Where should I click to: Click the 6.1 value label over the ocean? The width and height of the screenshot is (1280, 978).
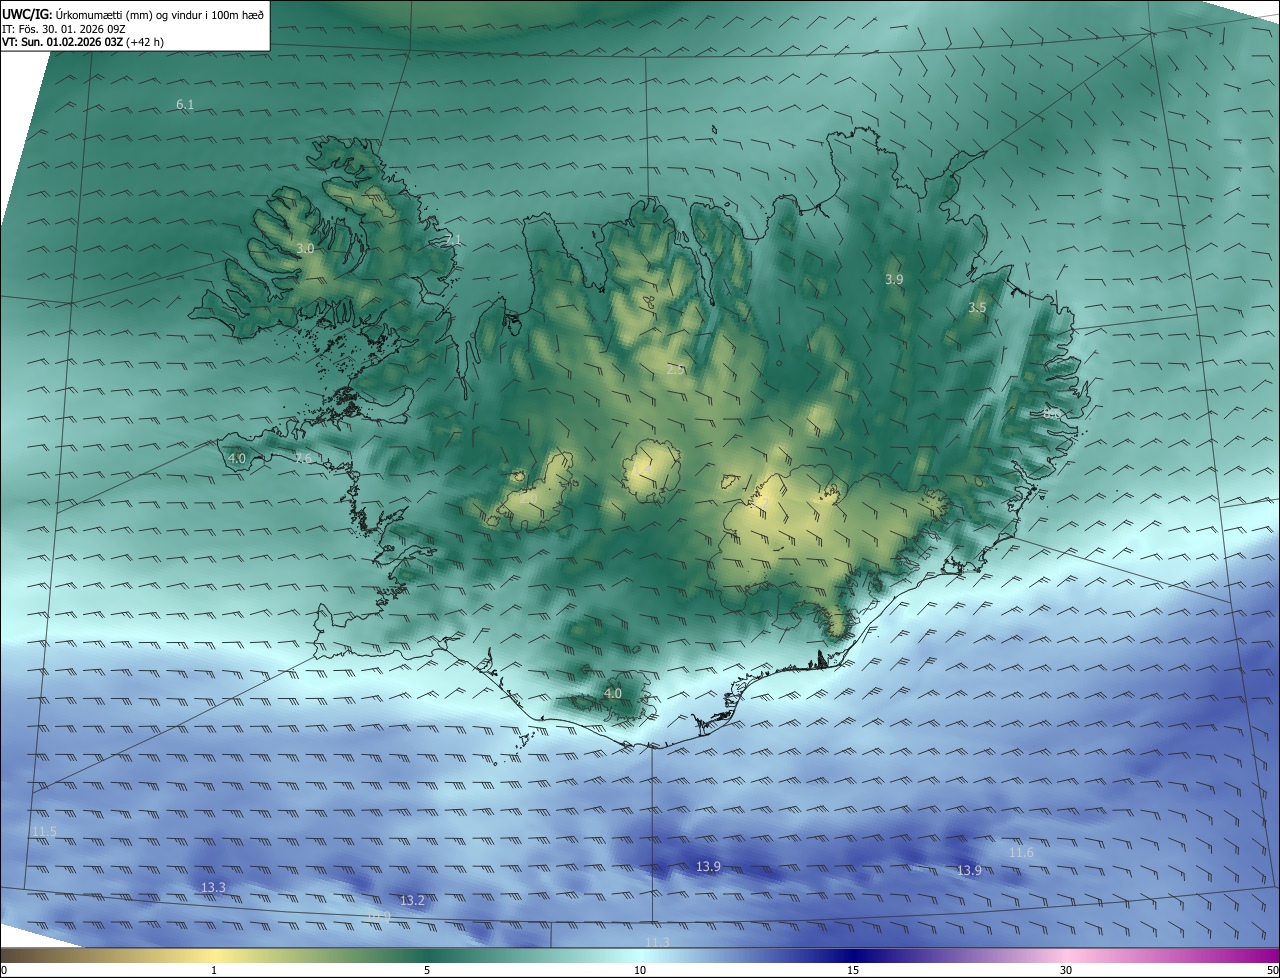pos(185,105)
